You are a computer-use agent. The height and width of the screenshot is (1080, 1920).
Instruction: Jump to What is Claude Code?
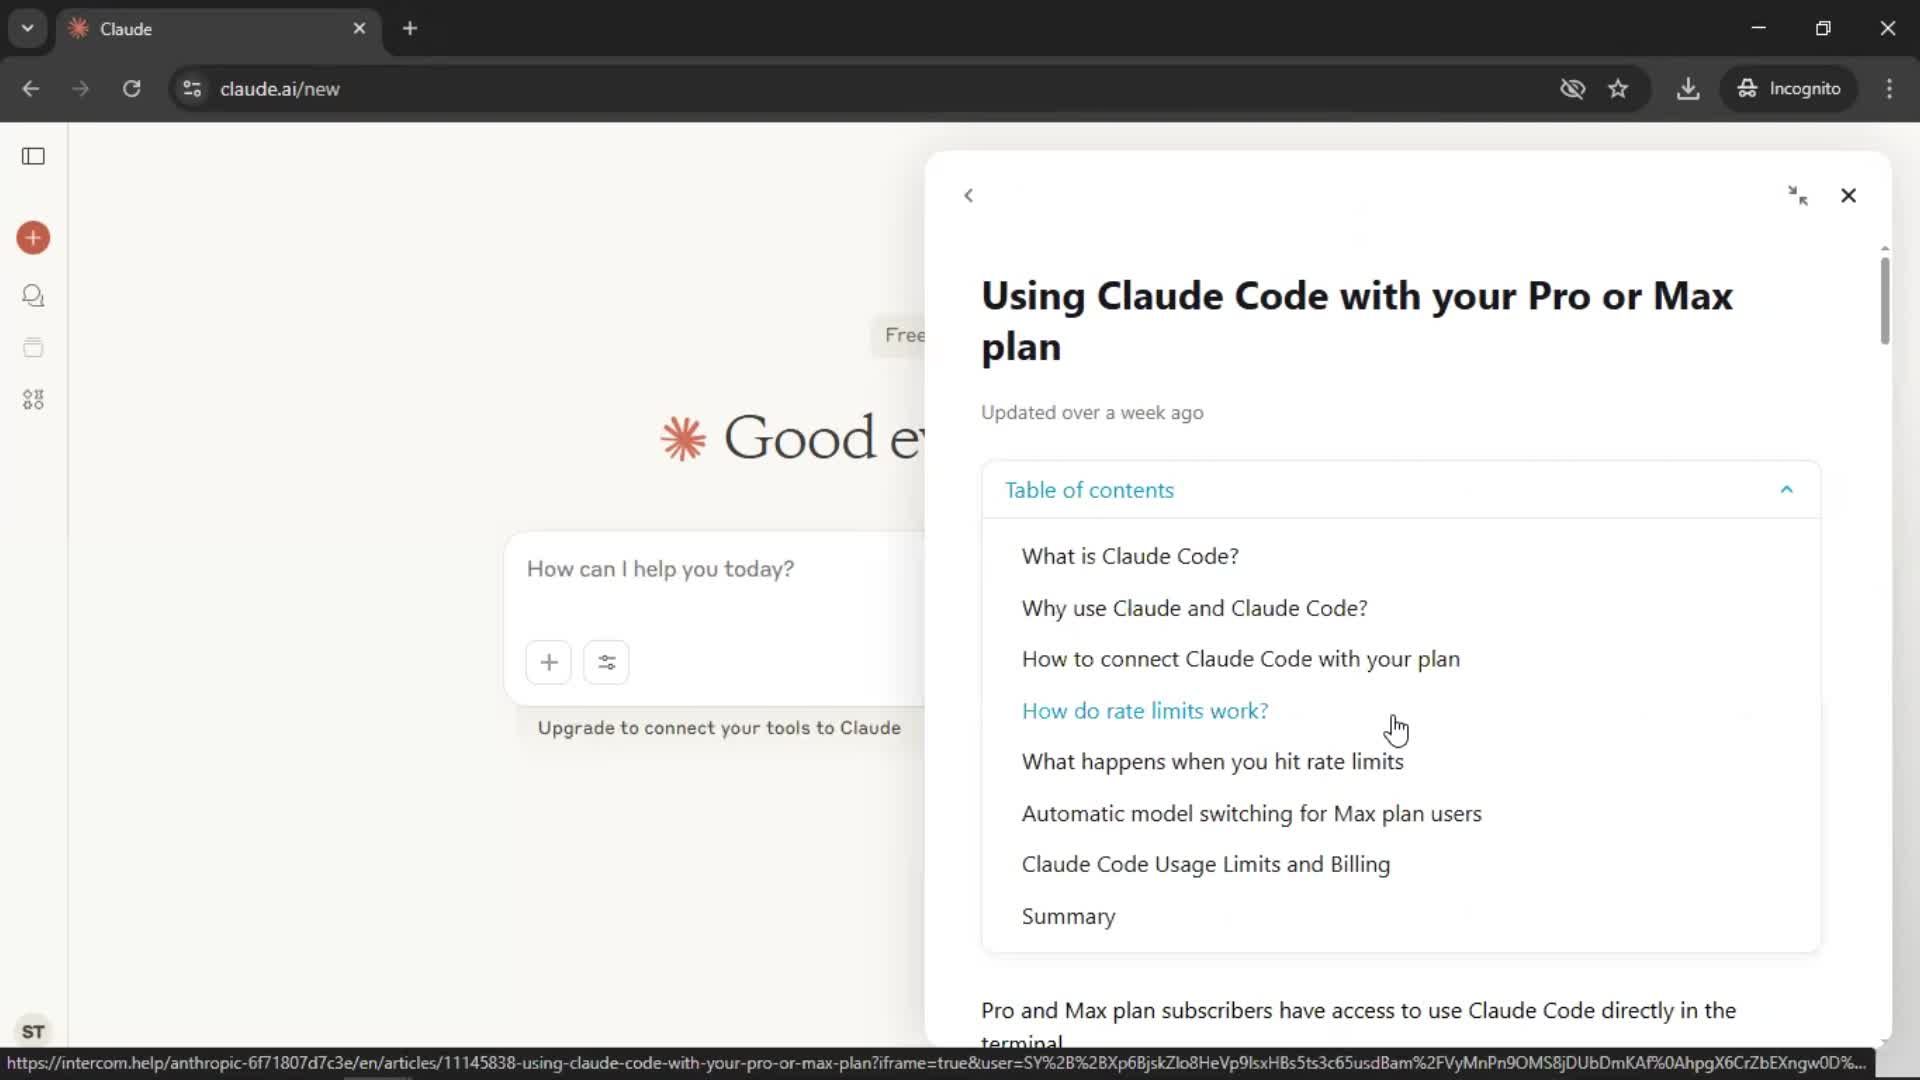tap(1130, 556)
